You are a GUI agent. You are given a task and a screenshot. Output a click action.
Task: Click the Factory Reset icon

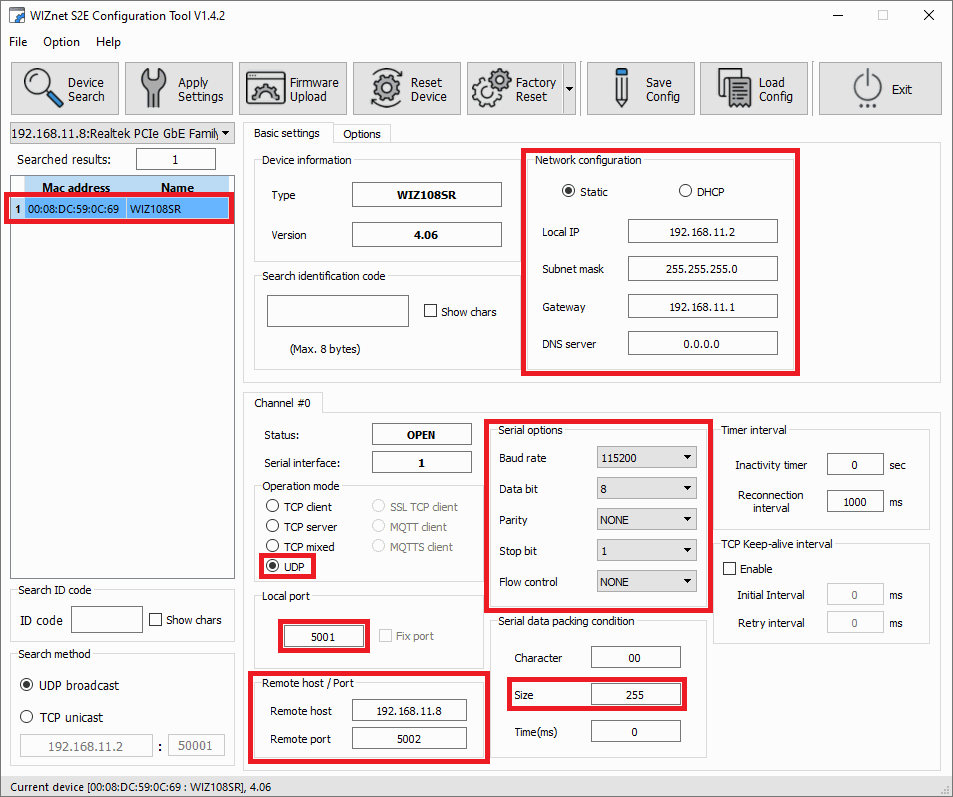[491, 89]
